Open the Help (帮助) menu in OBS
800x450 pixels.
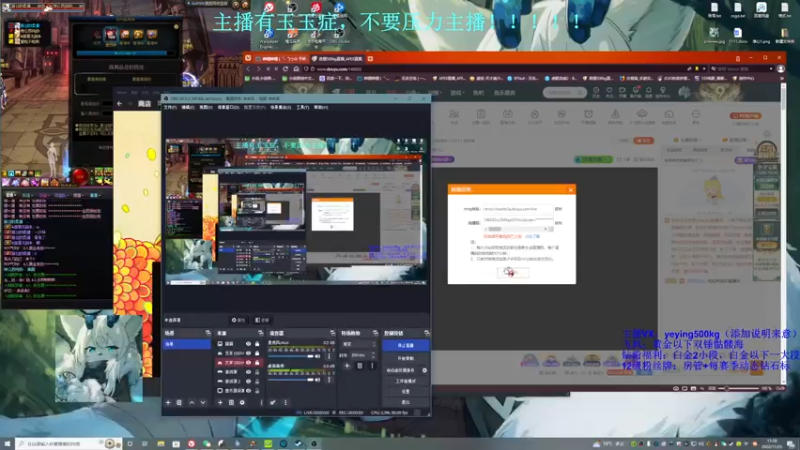pos(320,108)
